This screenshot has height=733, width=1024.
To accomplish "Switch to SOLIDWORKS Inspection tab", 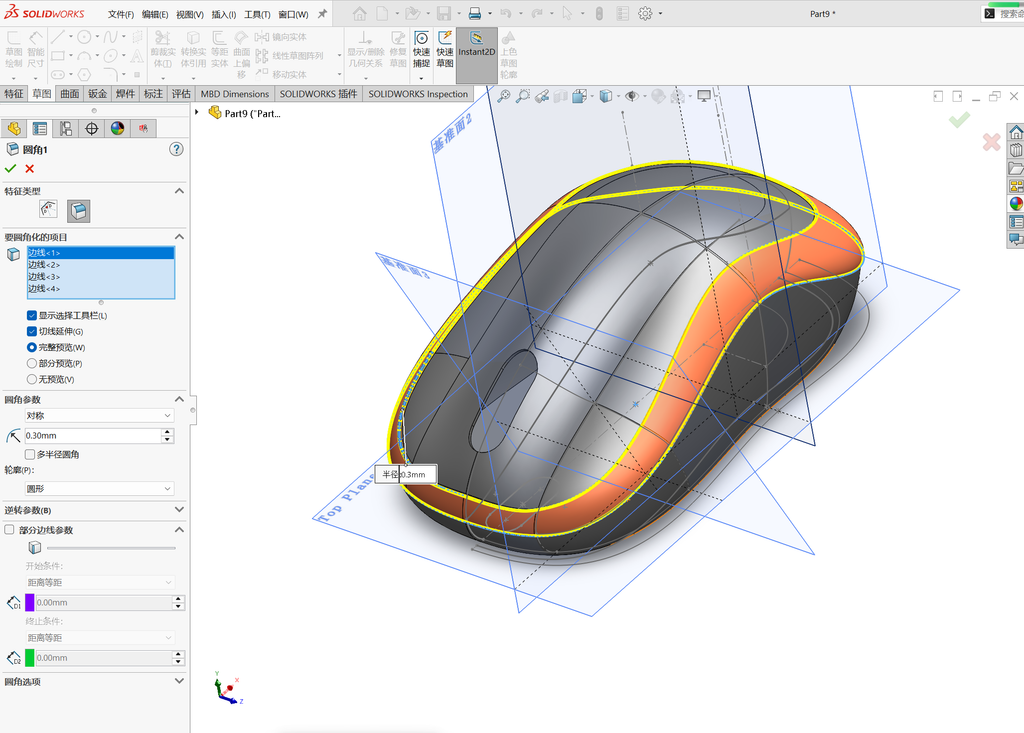I will coord(418,94).
